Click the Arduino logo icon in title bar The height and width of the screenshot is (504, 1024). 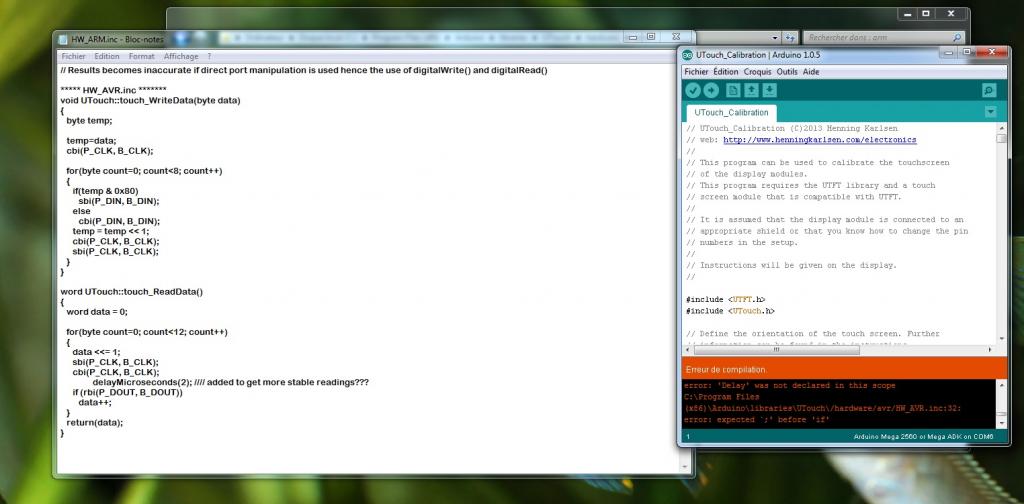pyautogui.click(x=688, y=54)
